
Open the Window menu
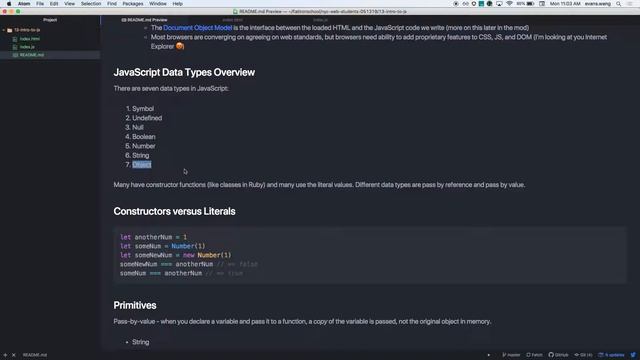158,4
